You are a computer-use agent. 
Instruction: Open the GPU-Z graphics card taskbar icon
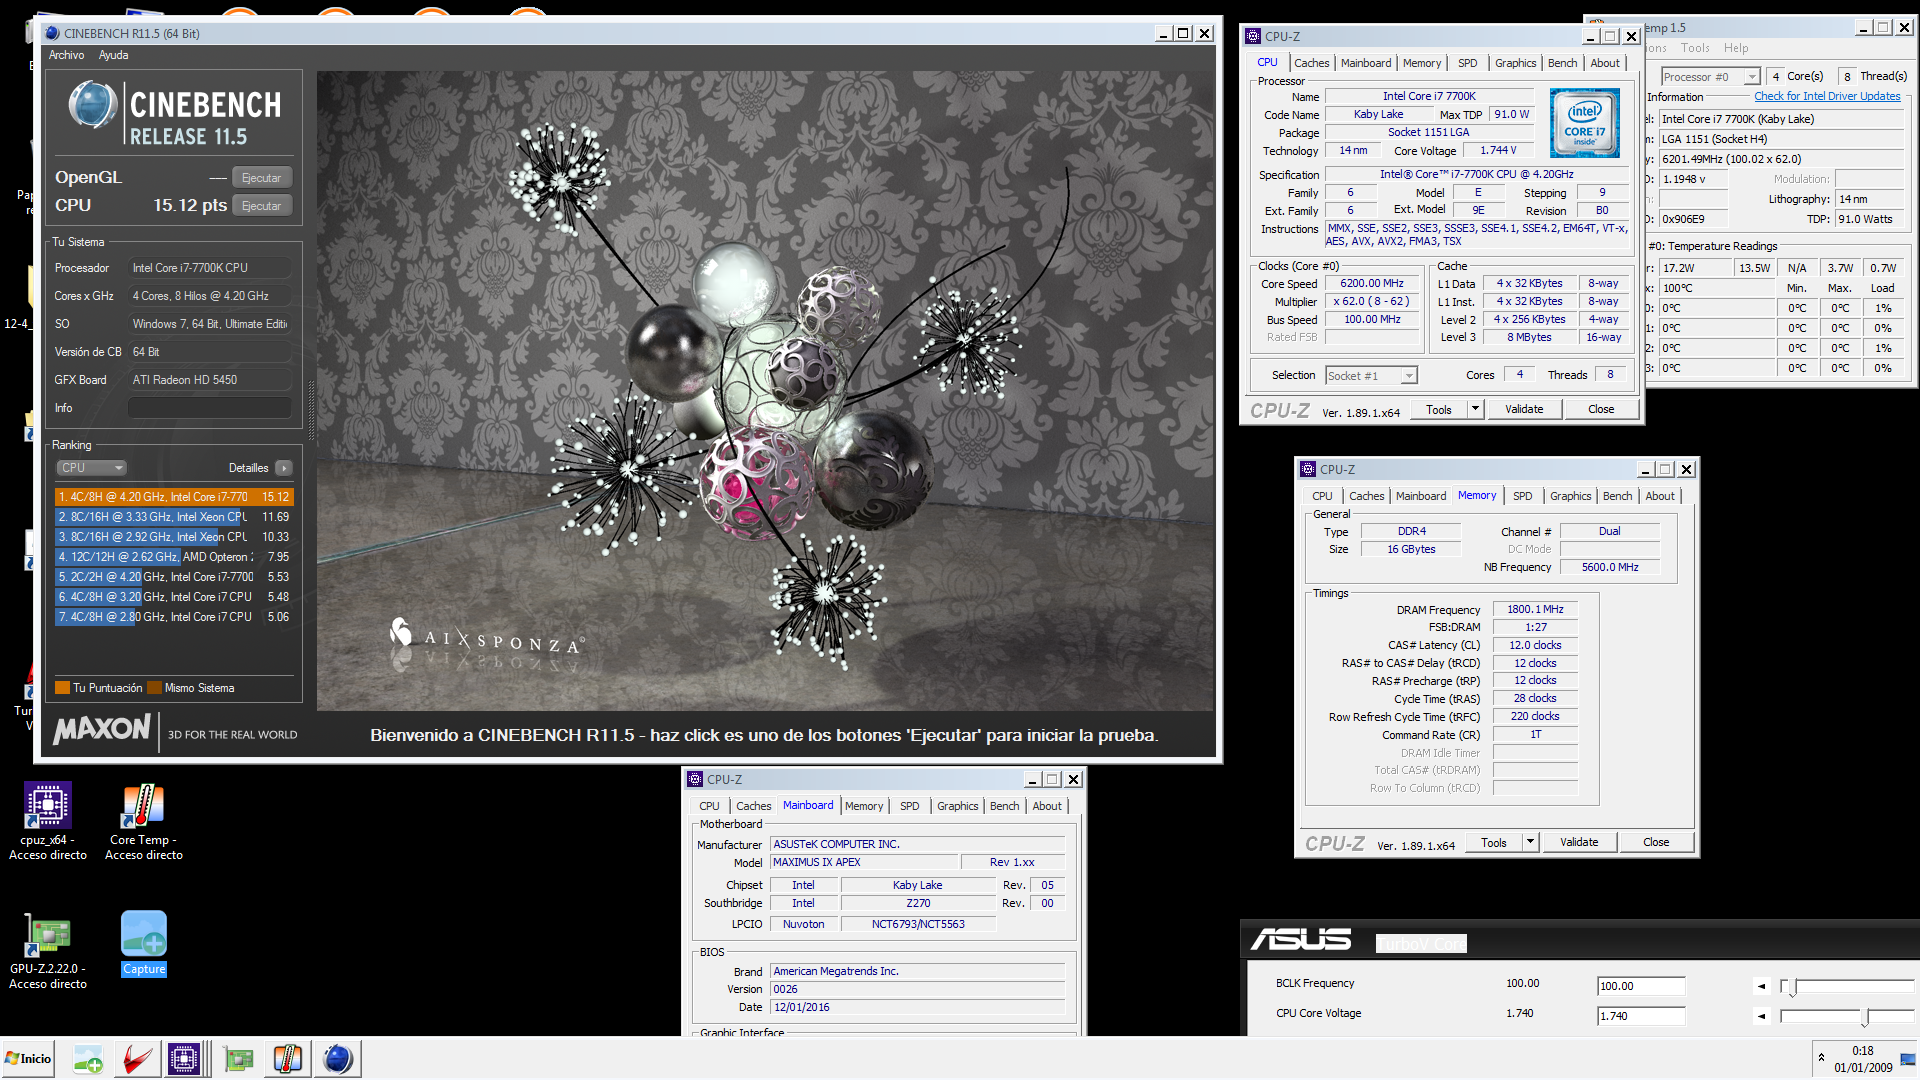coord(238,1059)
